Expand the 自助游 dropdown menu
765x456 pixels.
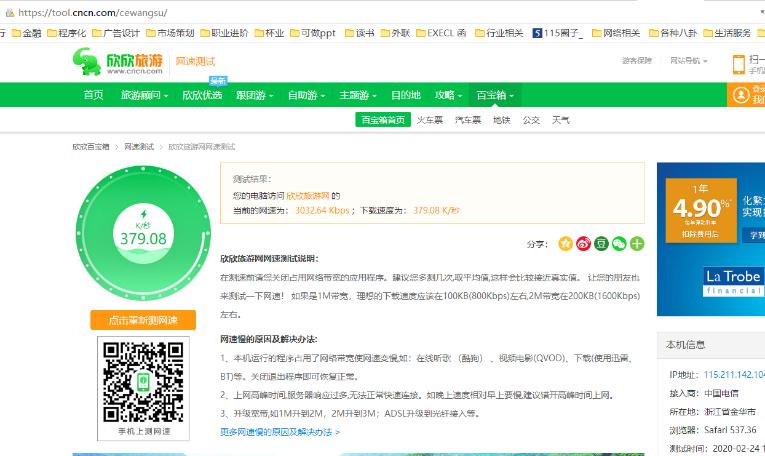pos(306,95)
